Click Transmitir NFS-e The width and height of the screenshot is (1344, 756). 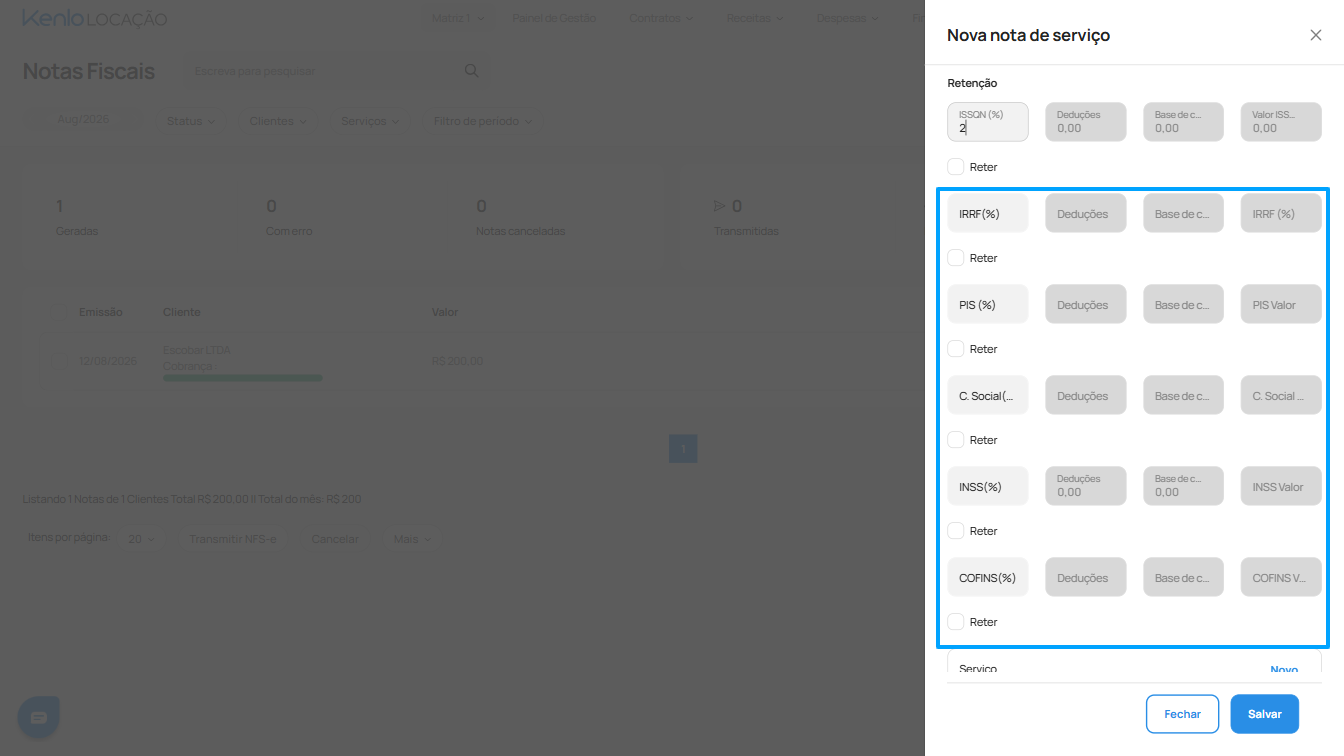click(x=232, y=539)
